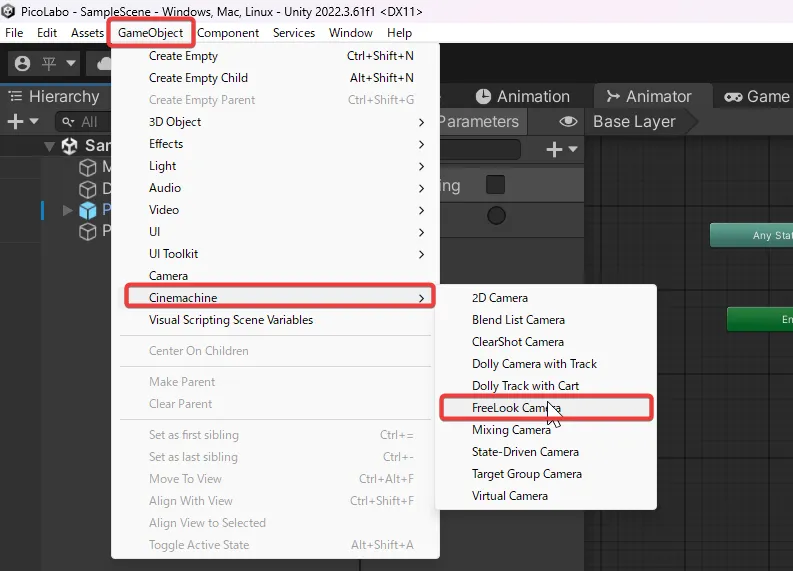Open the Window menu

point(350,33)
